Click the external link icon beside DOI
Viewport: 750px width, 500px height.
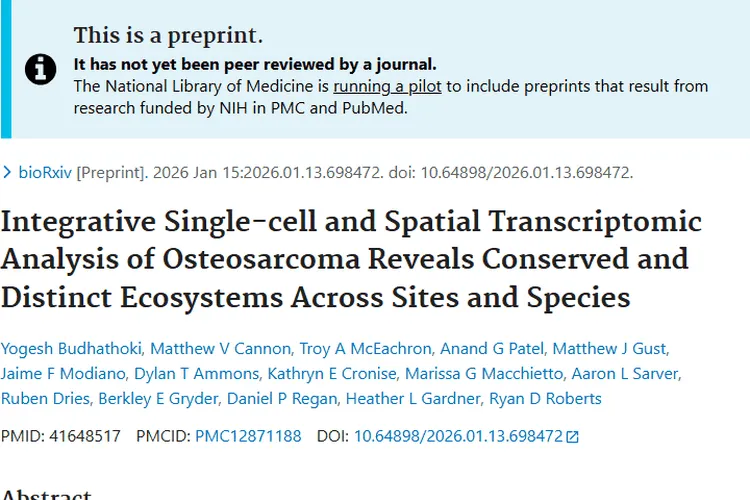tap(572, 437)
